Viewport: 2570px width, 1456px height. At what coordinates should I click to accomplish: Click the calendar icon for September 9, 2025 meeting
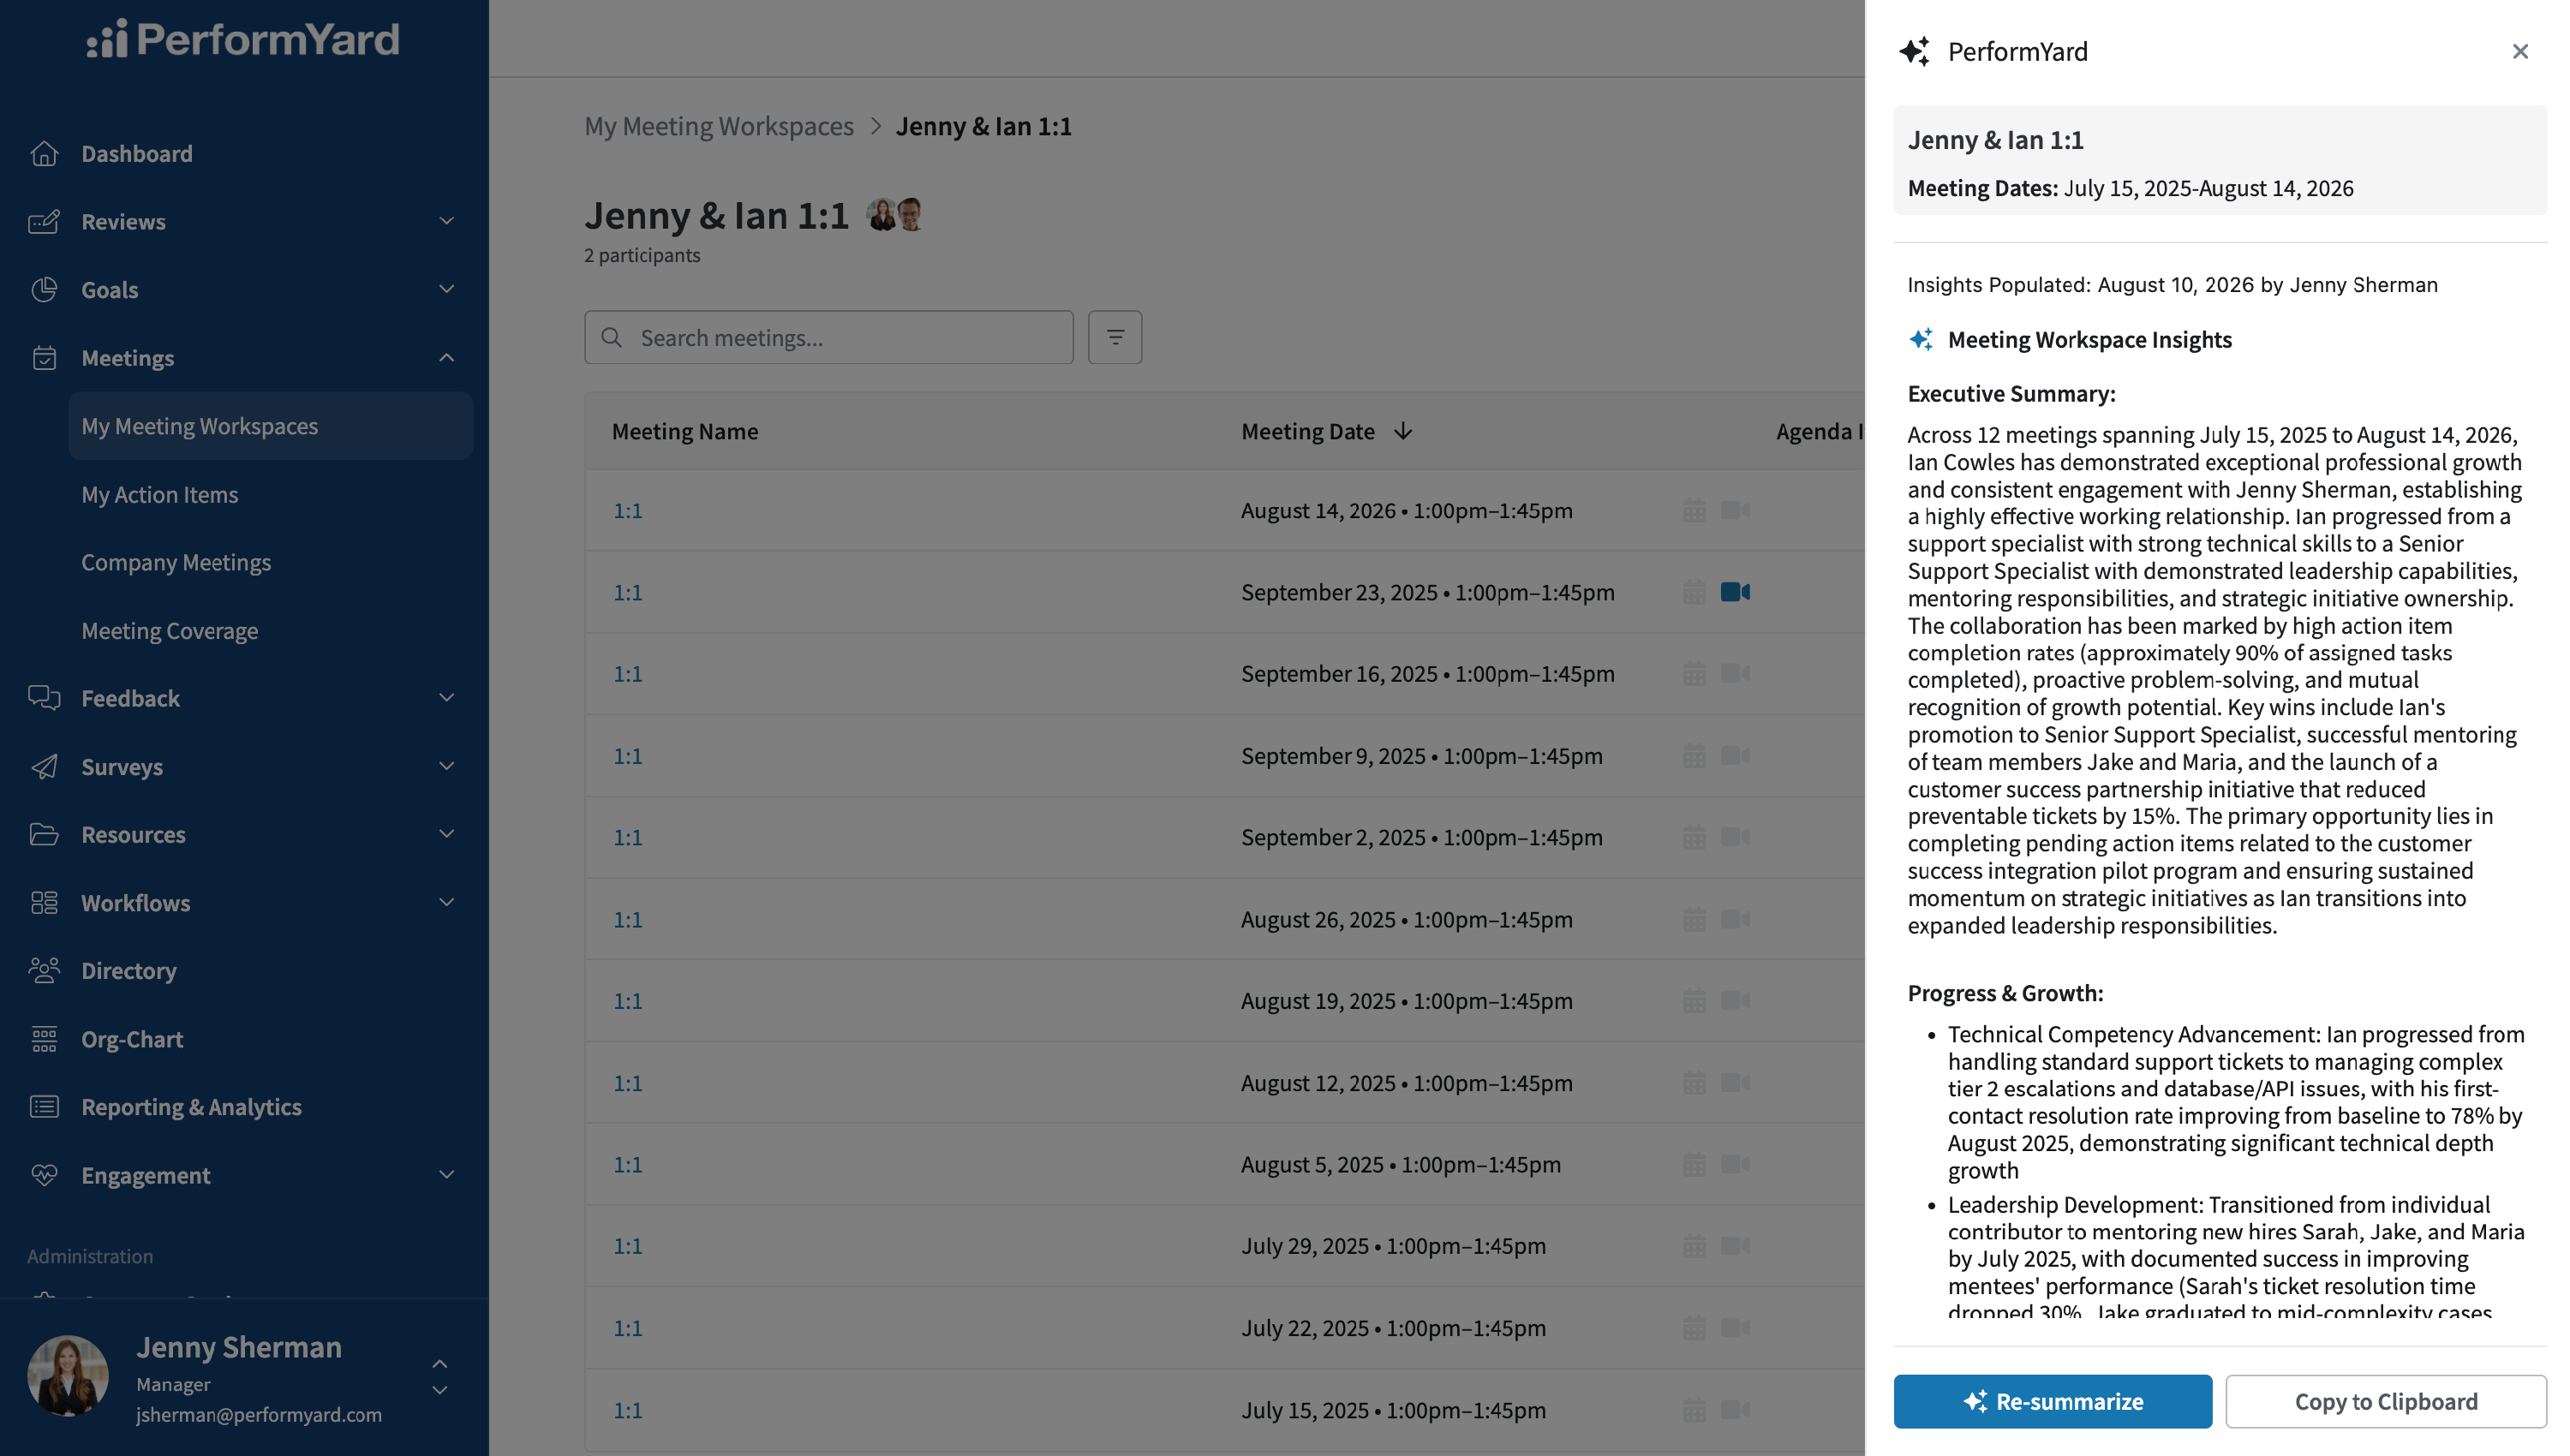coord(1694,756)
